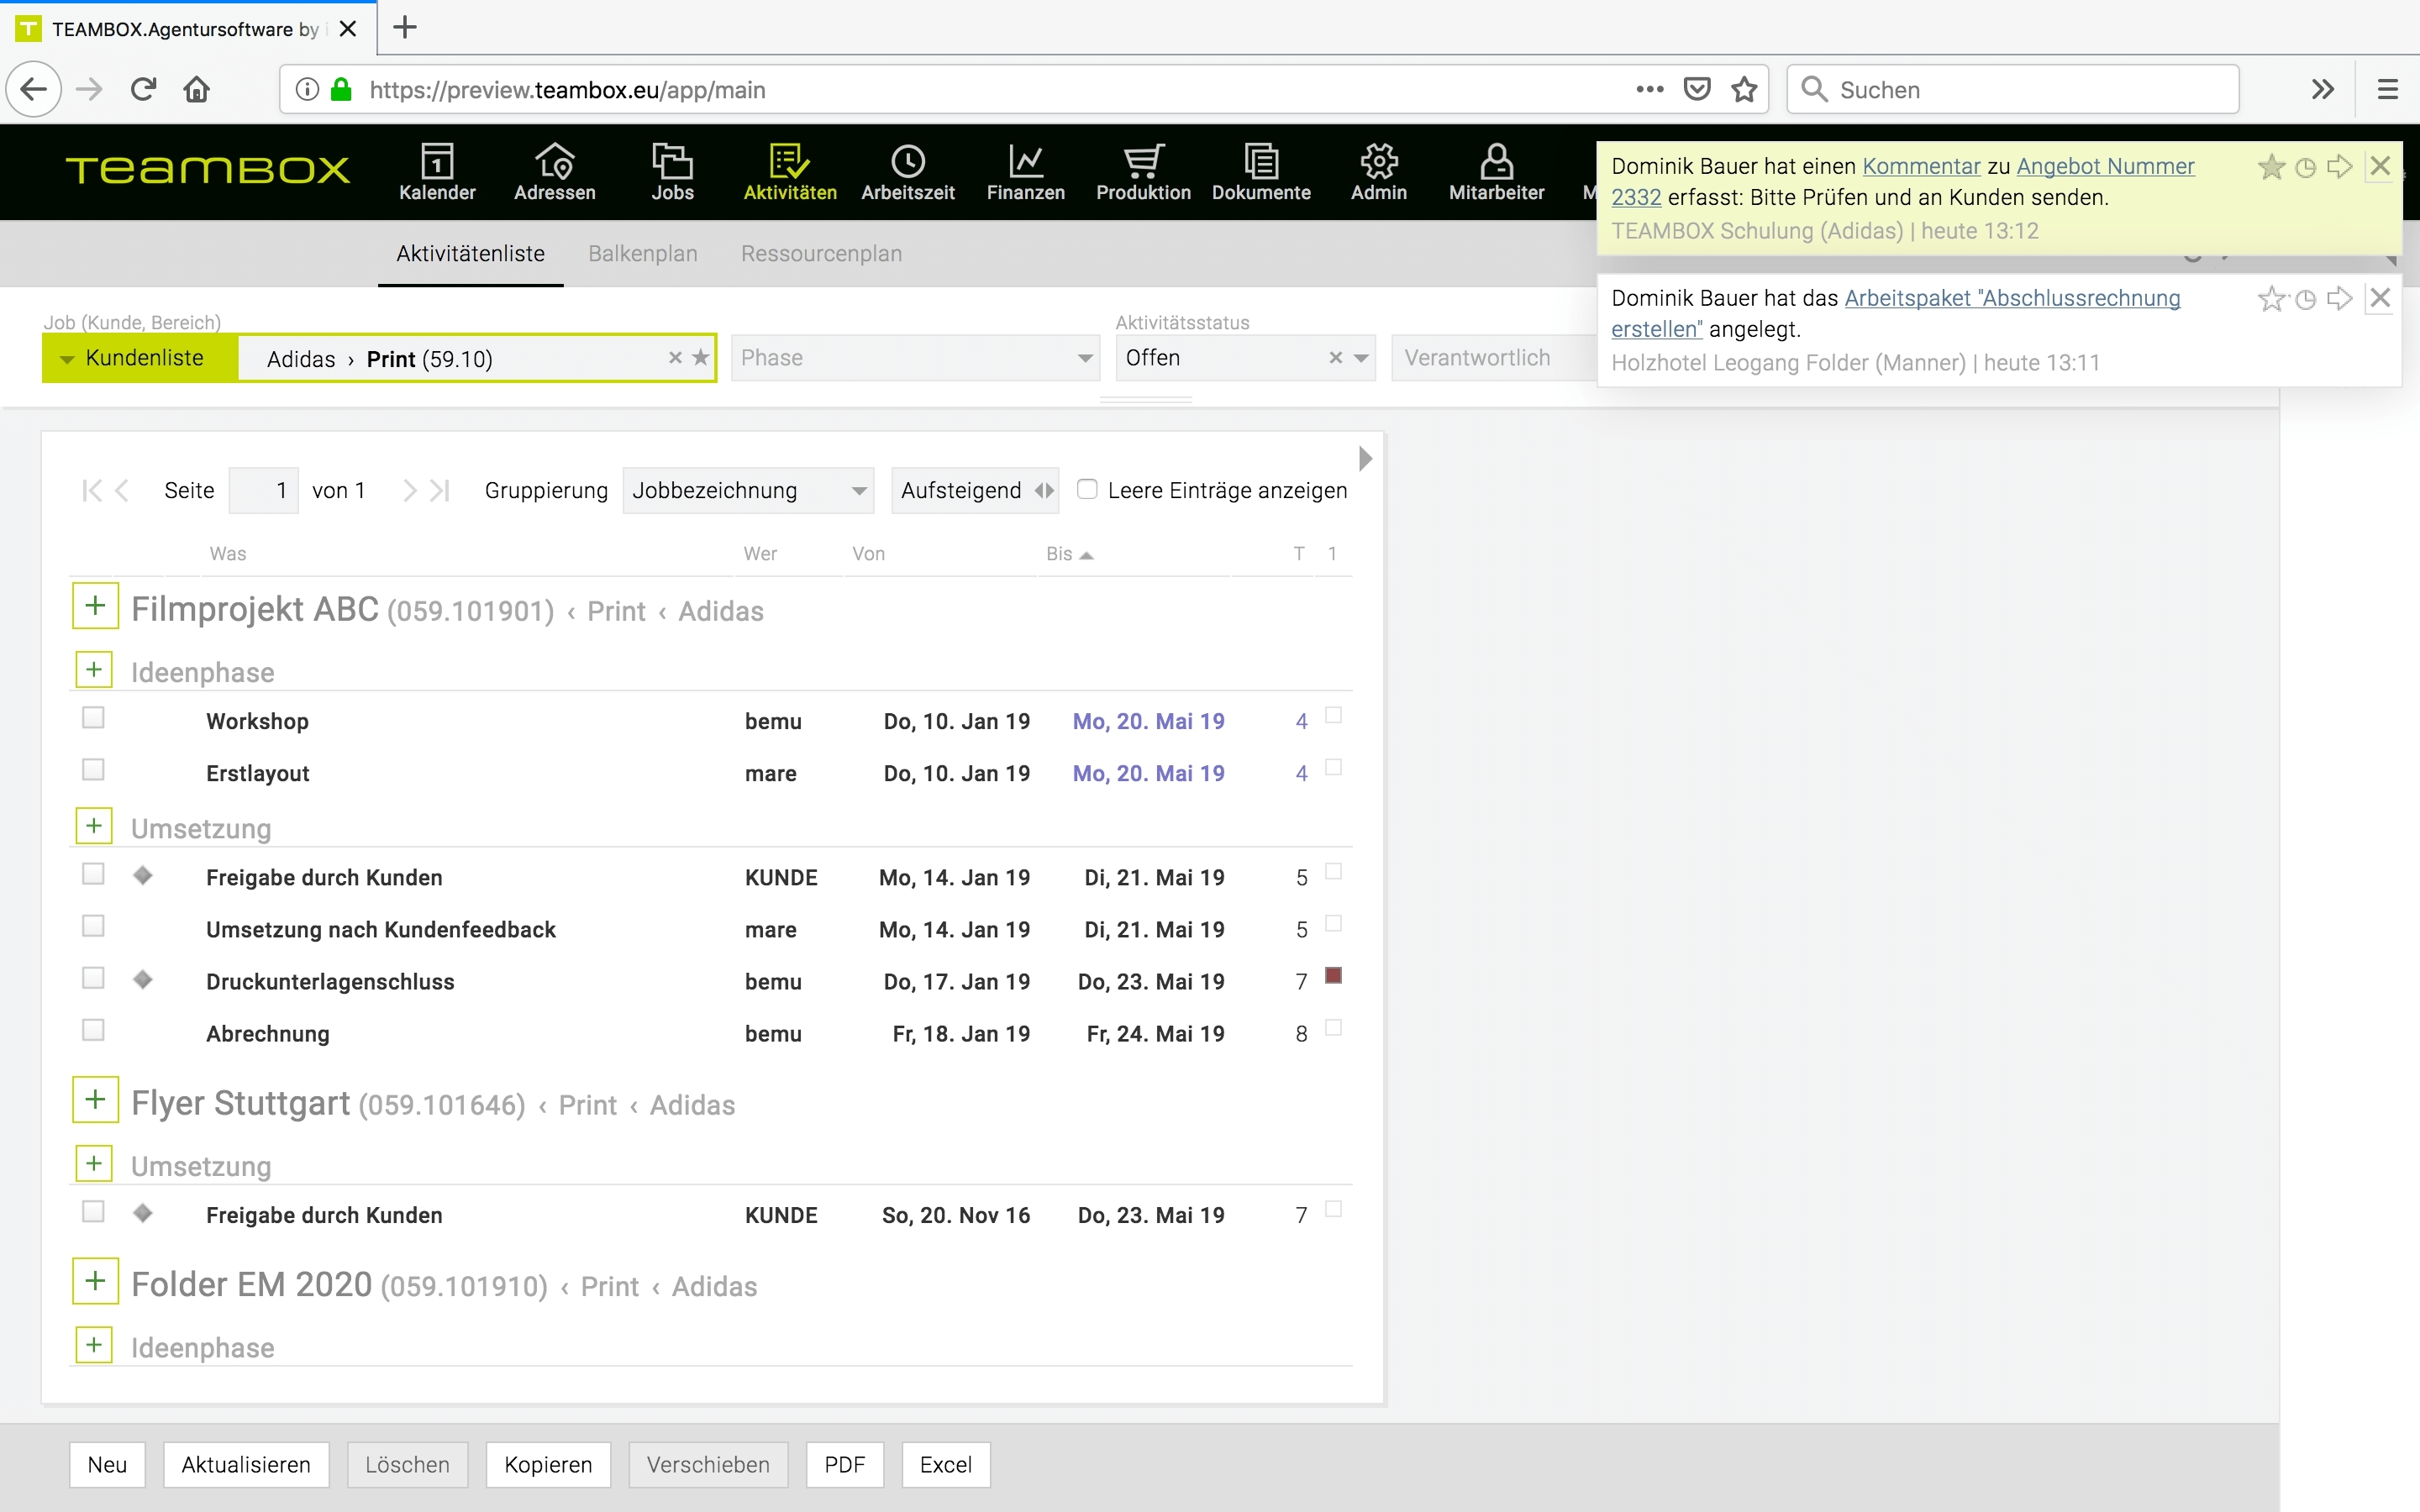The image size is (2420, 1512).
Task: Enable Leere Einträge anzeigen checkbox
Action: tap(1087, 489)
